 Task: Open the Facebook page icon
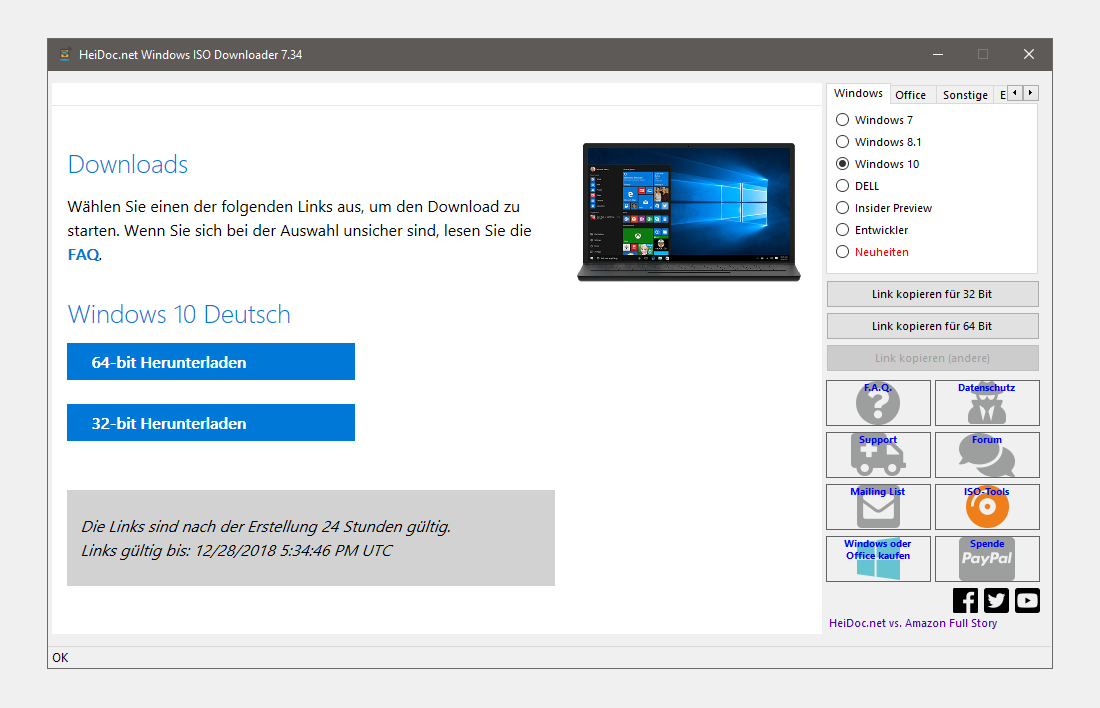[965, 601]
